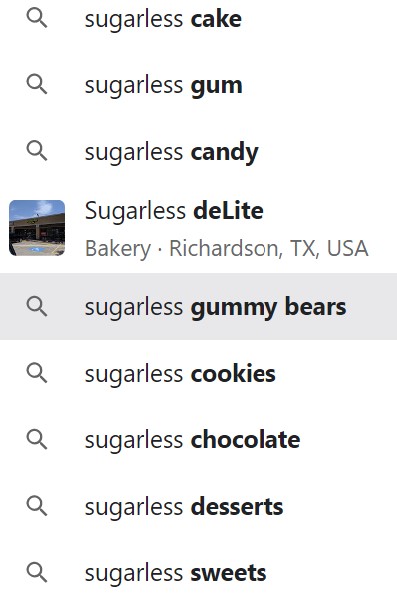
Task: Select the sugarless cookies suggestion
Action: (198, 373)
